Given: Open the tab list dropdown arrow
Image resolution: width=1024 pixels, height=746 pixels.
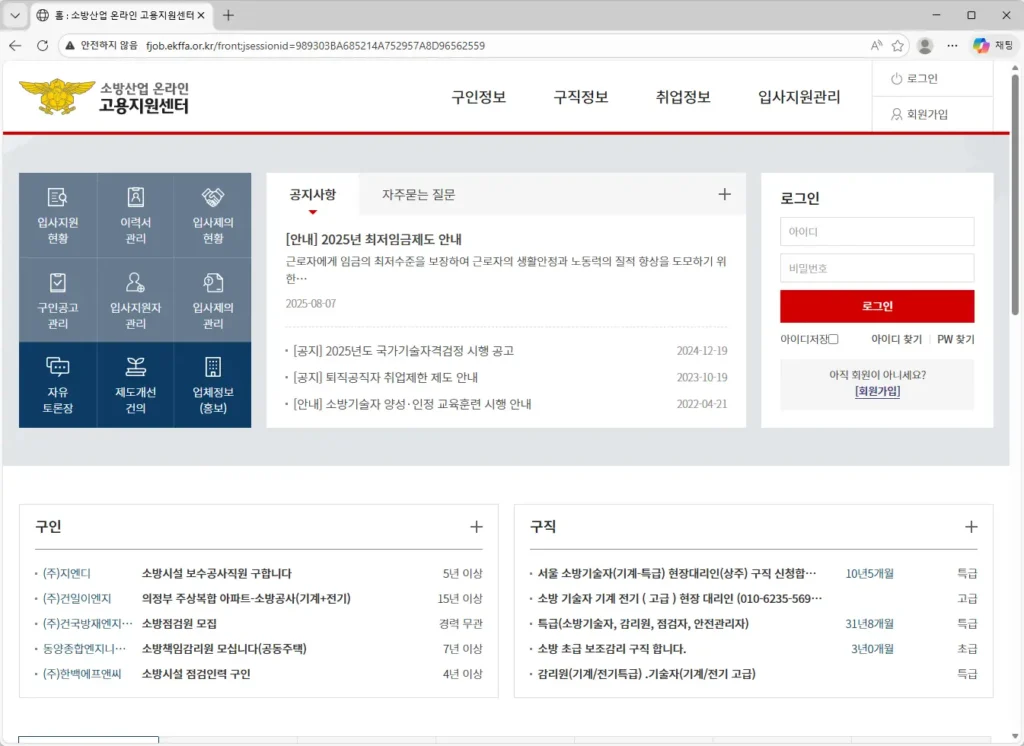Looking at the screenshot, I should pos(15,16).
